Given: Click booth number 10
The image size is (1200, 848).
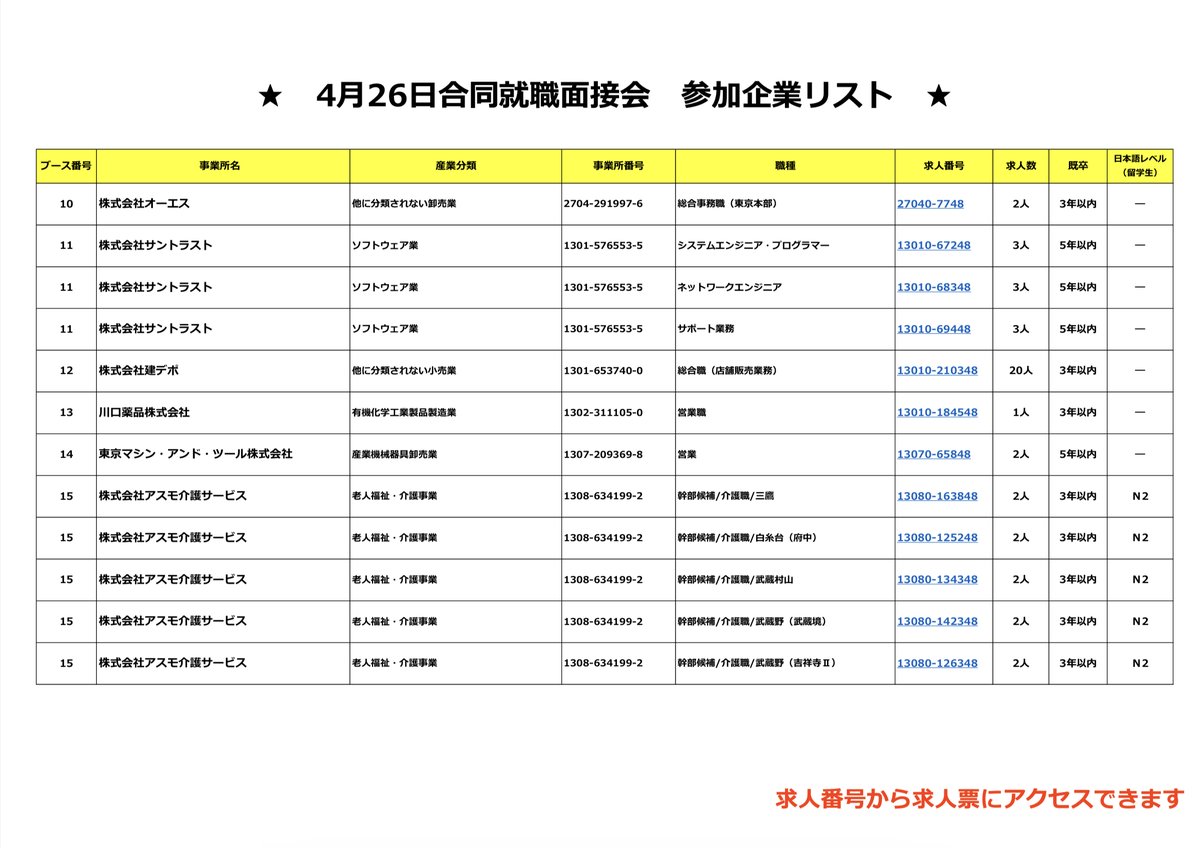Looking at the screenshot, I should tap(66, 204).
